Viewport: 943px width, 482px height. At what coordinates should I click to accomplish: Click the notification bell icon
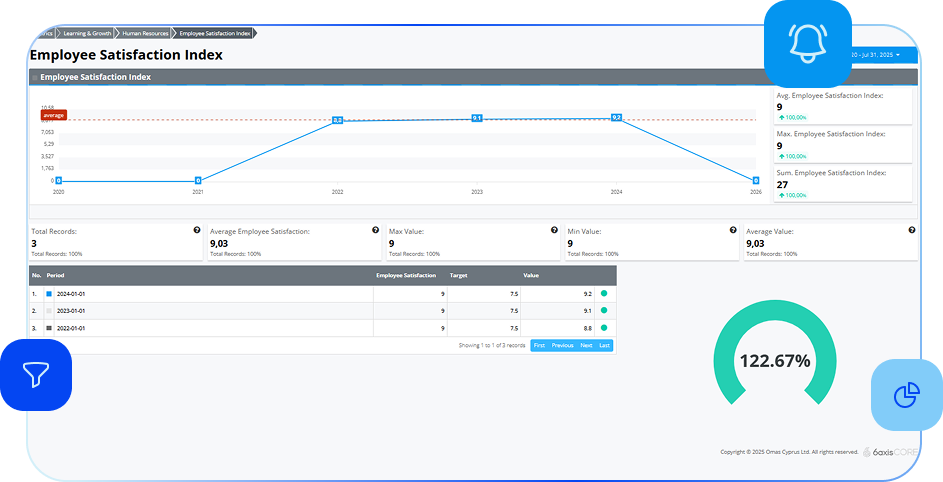(x=807, y=43)
